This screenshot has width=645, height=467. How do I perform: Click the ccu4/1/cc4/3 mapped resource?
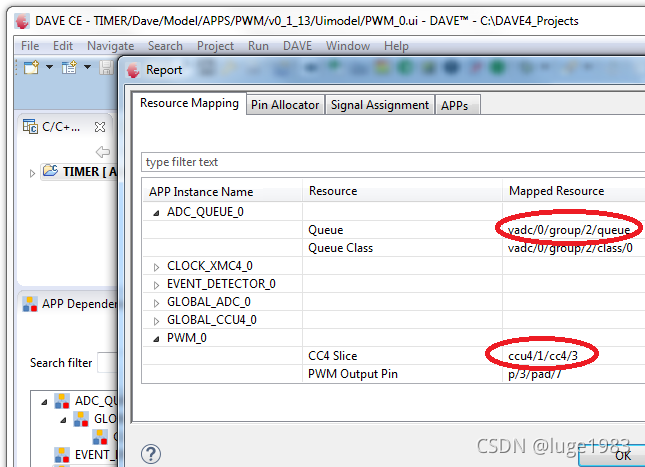tap(543, 356)
